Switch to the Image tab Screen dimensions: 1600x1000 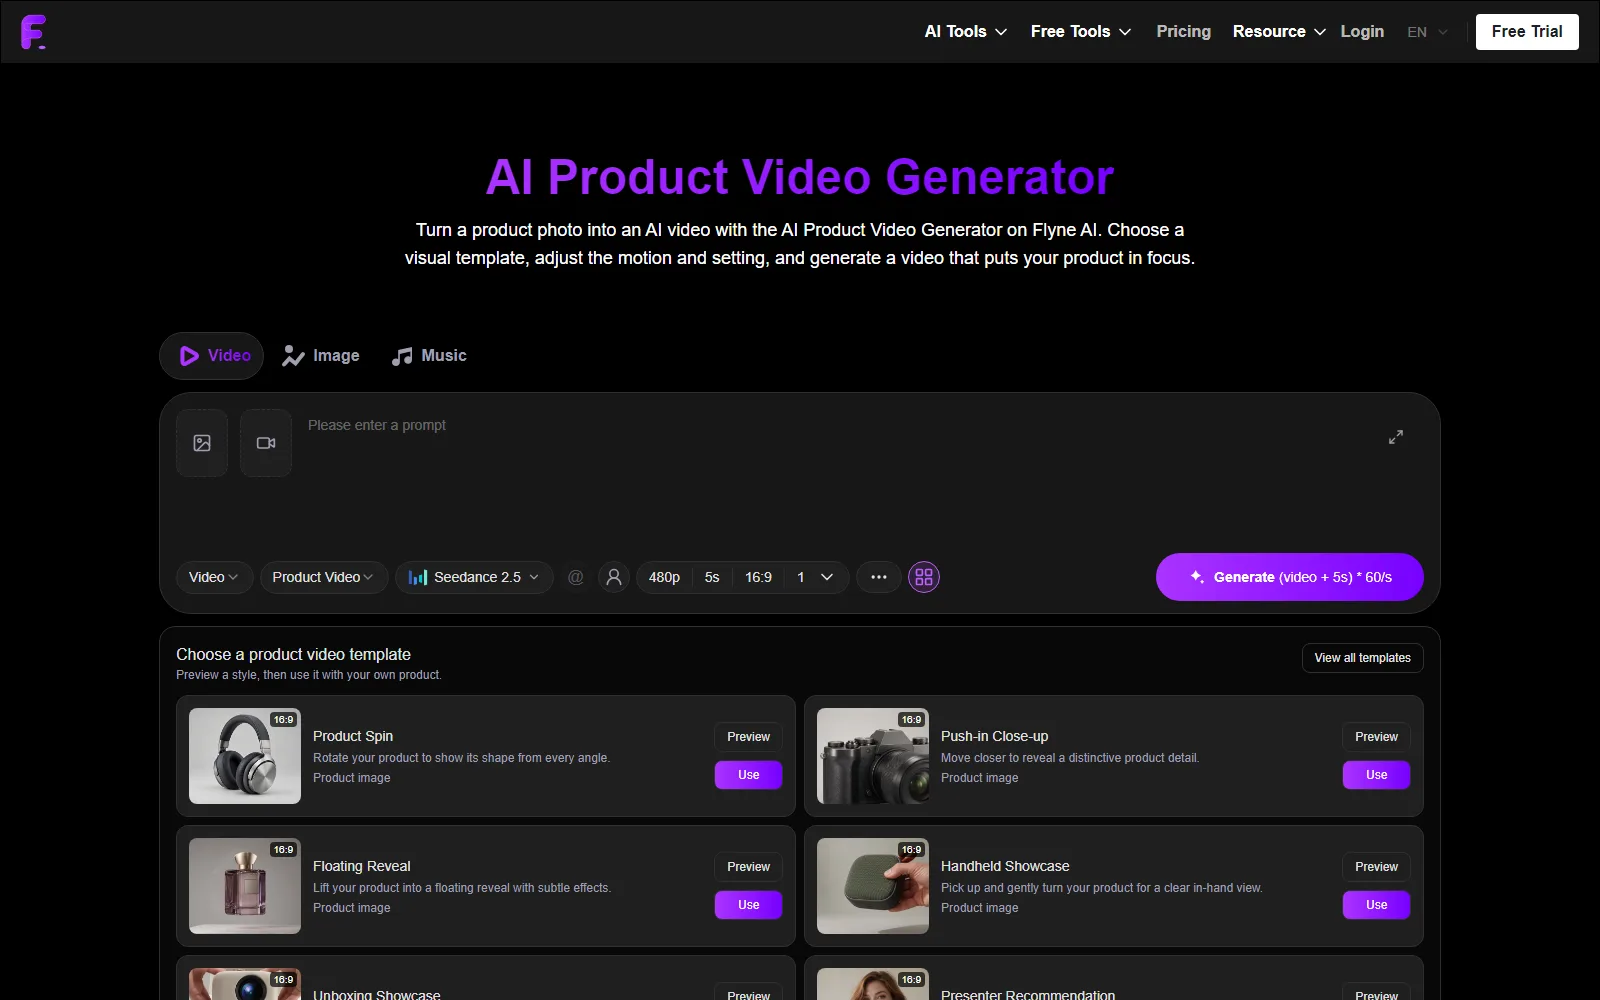[x=321, y=356]
